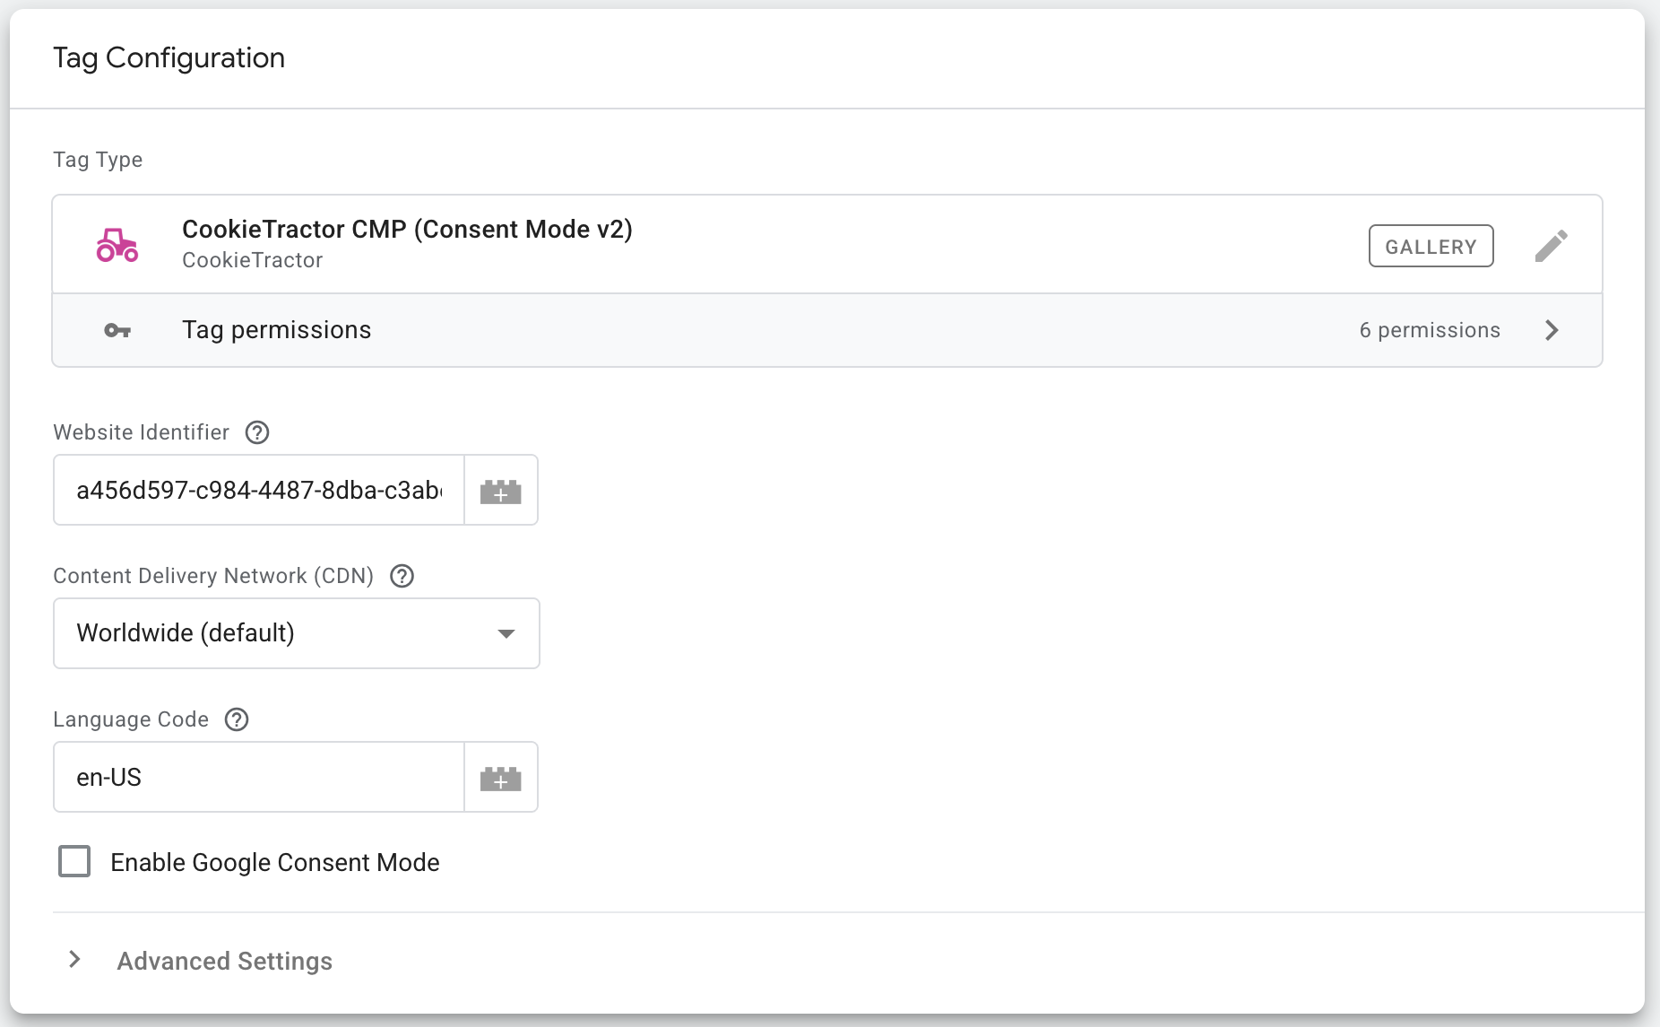Click the key icon beside Tag permissions
Viewport: 1660px width, 1027px height.
tap(117, 331)
